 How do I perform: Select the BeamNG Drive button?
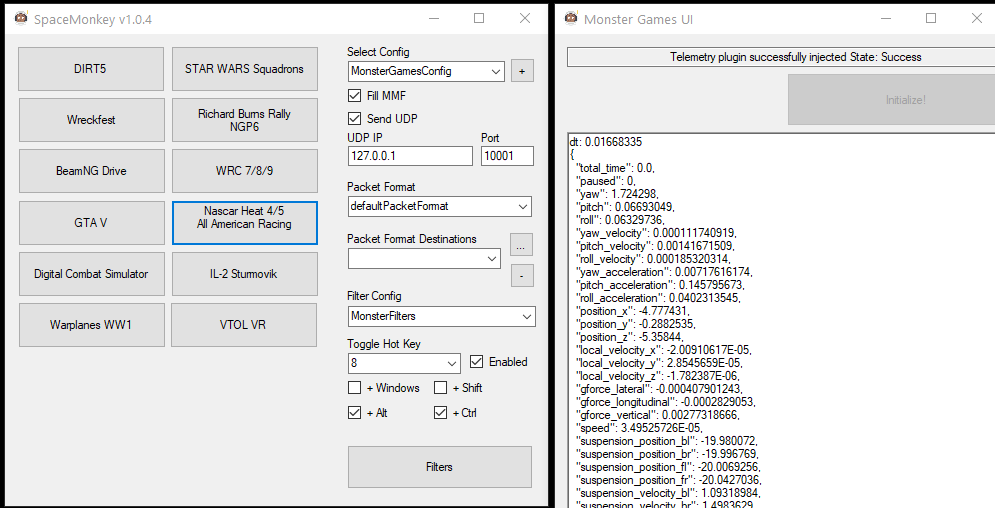coord(91,171)
